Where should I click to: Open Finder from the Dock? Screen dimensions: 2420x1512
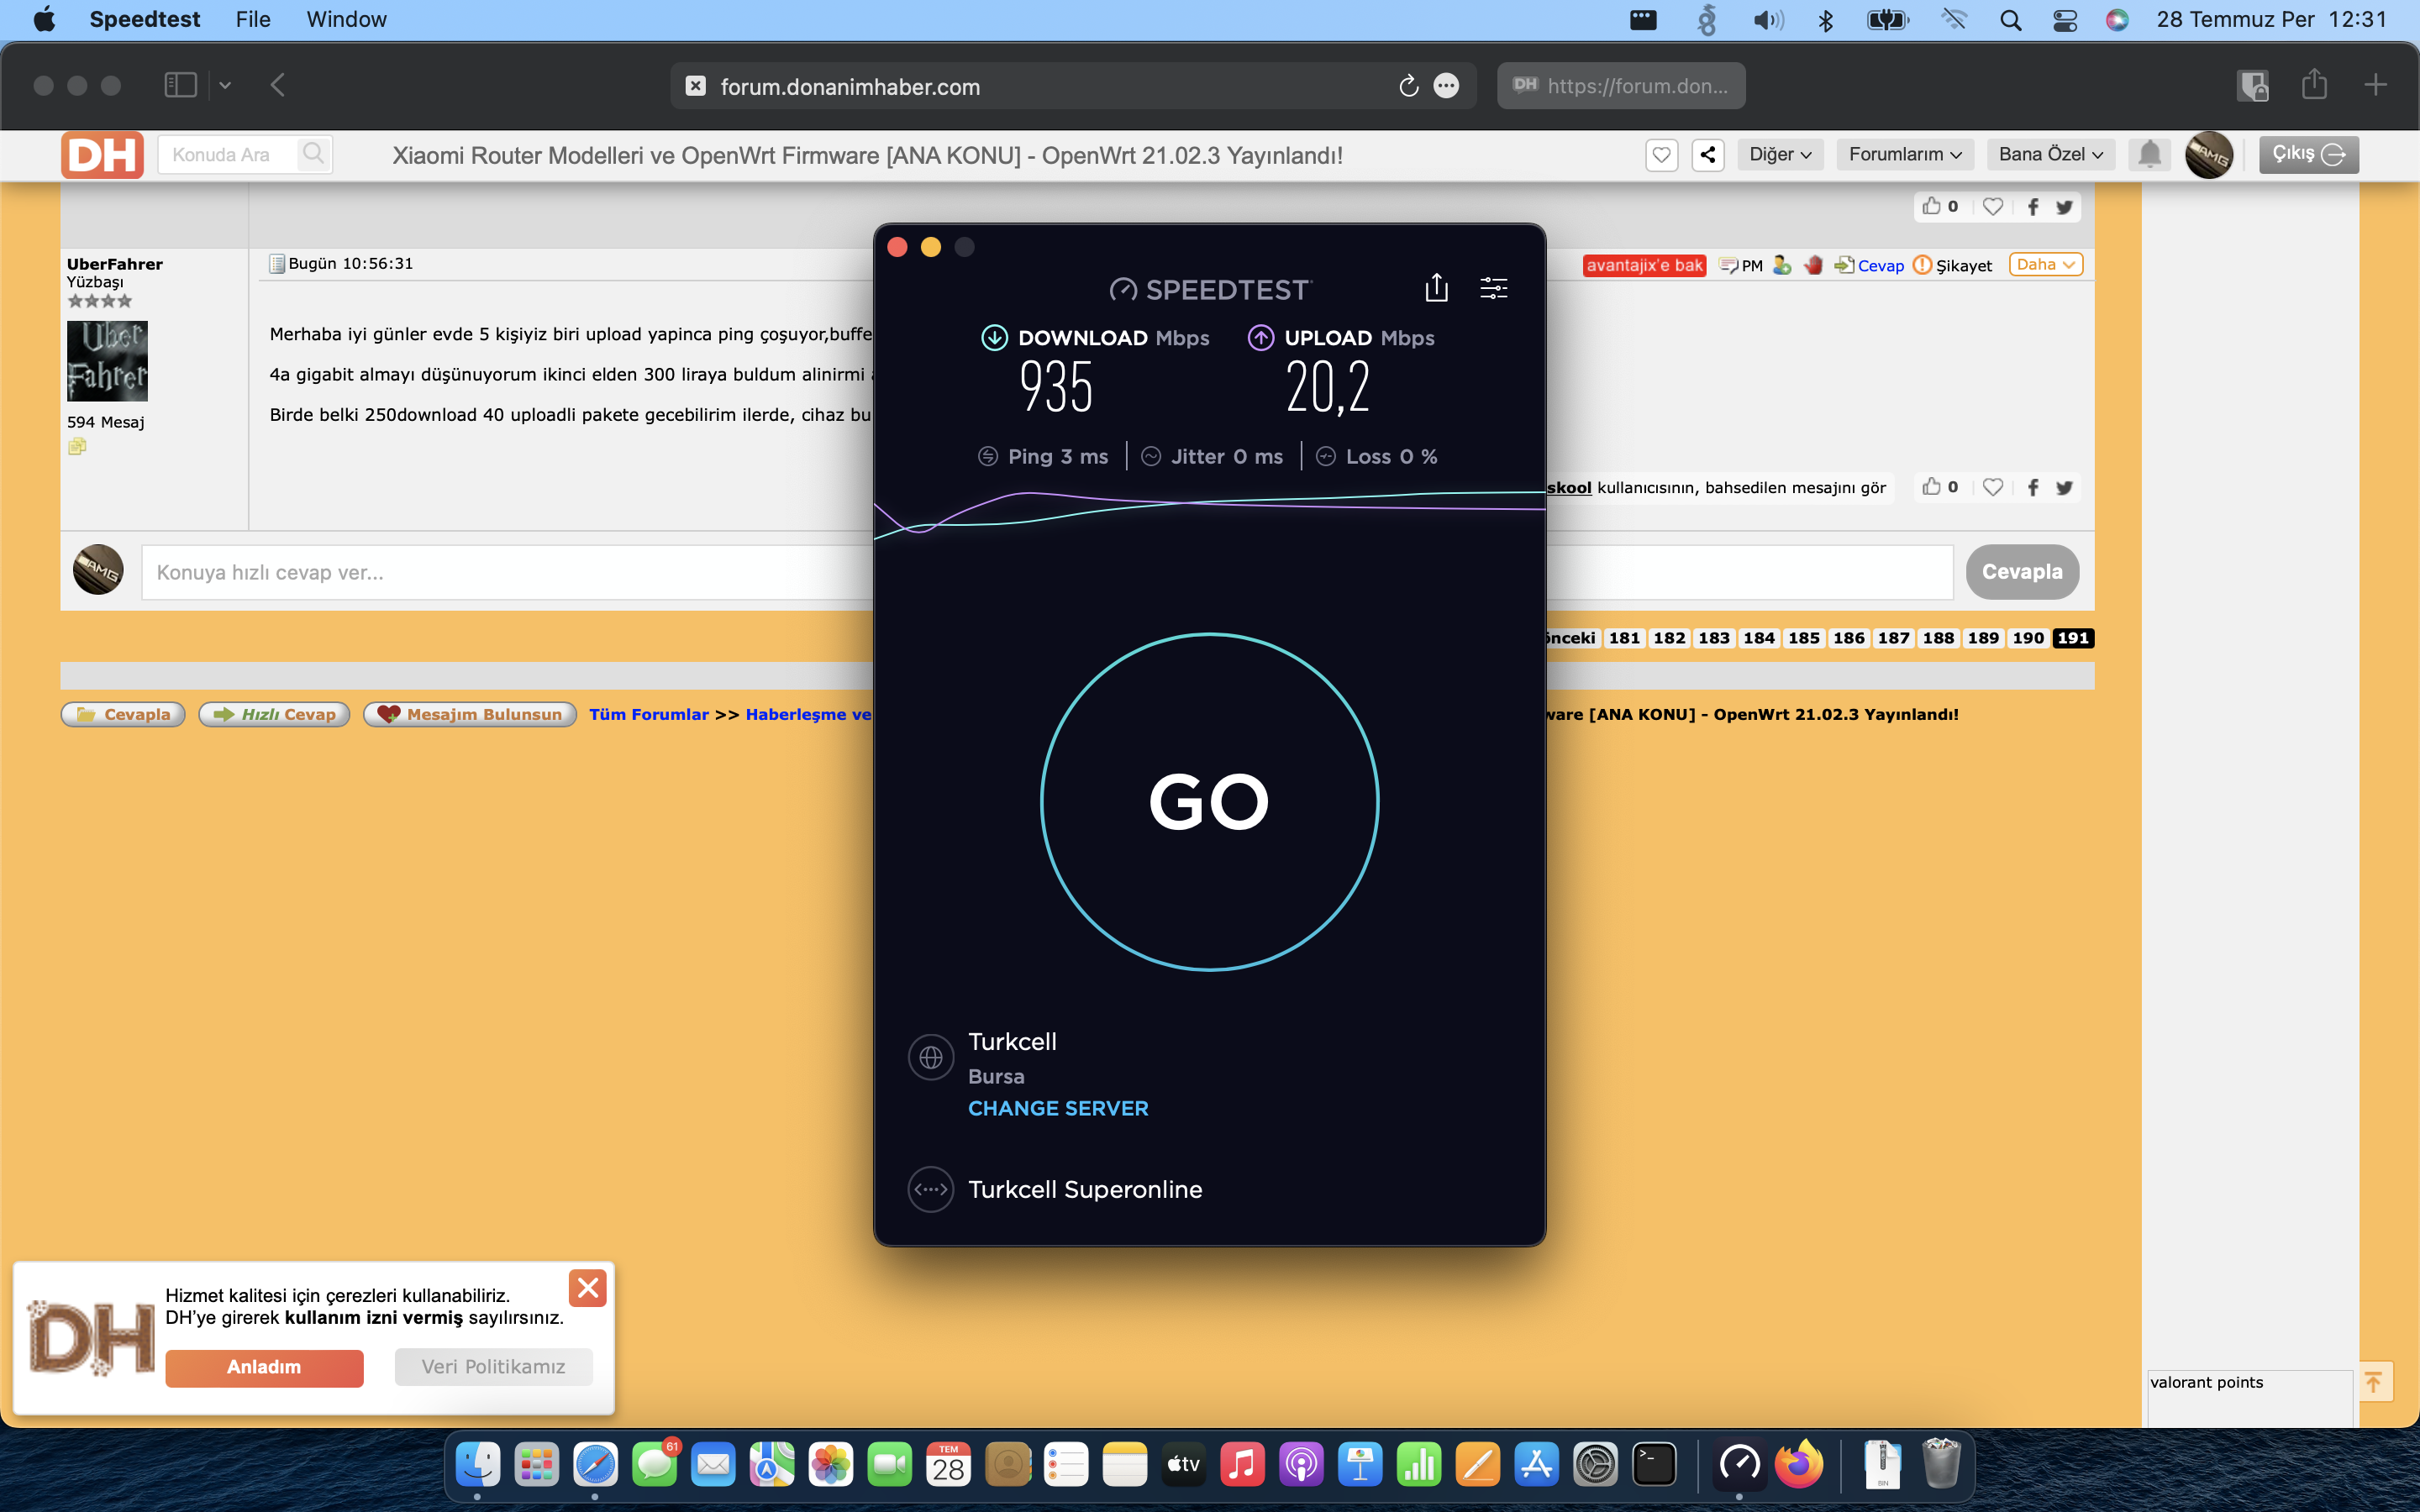coord(478,1464)
